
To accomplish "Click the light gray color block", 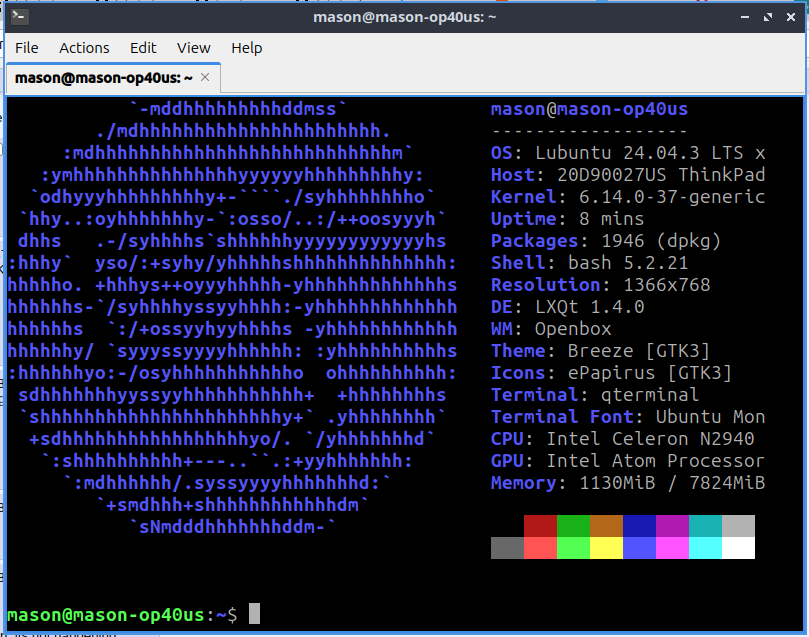I will 738,526.
